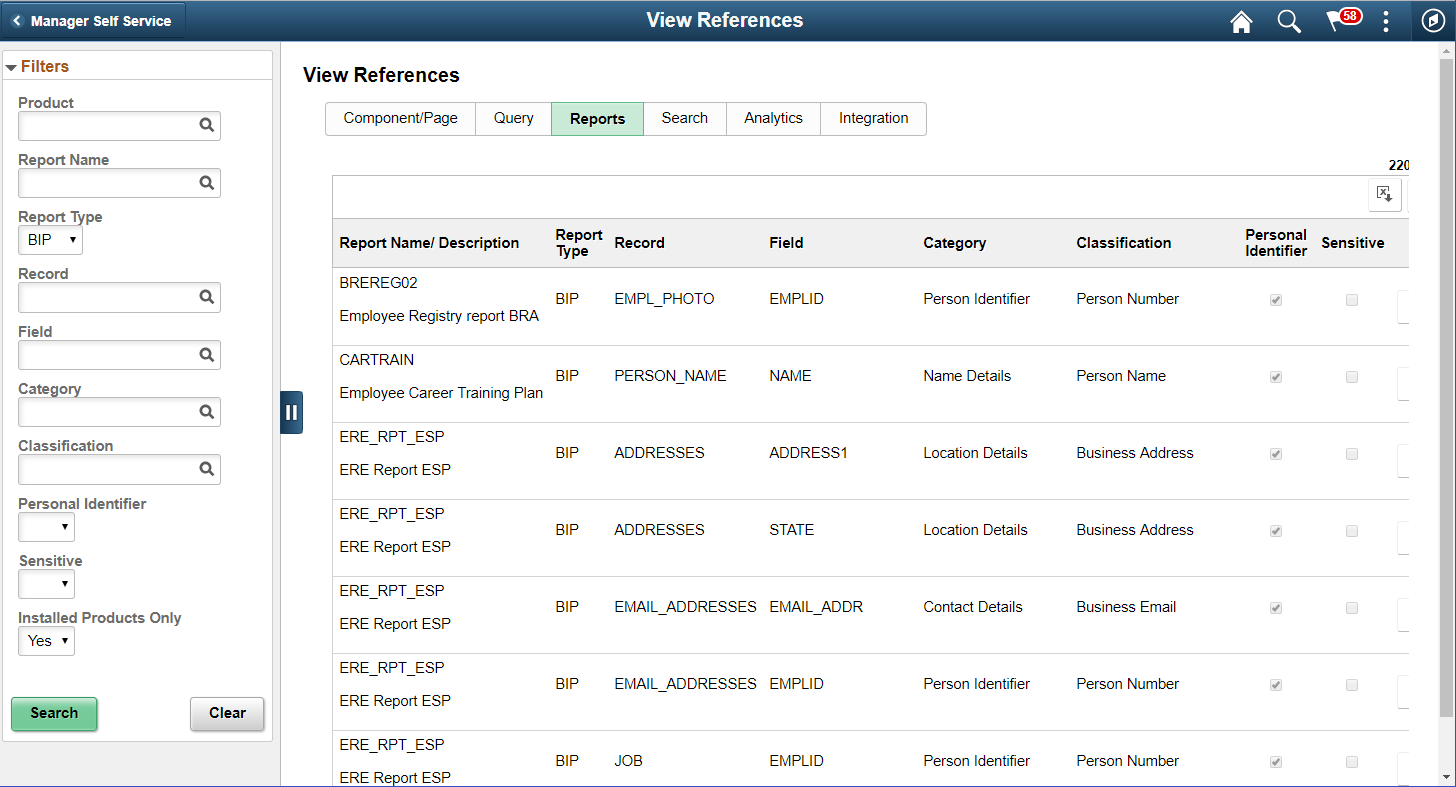Open the Installed Products Only dropdown
The width and height of the screenshot is (1456, 787).
[x=46, y=641]
